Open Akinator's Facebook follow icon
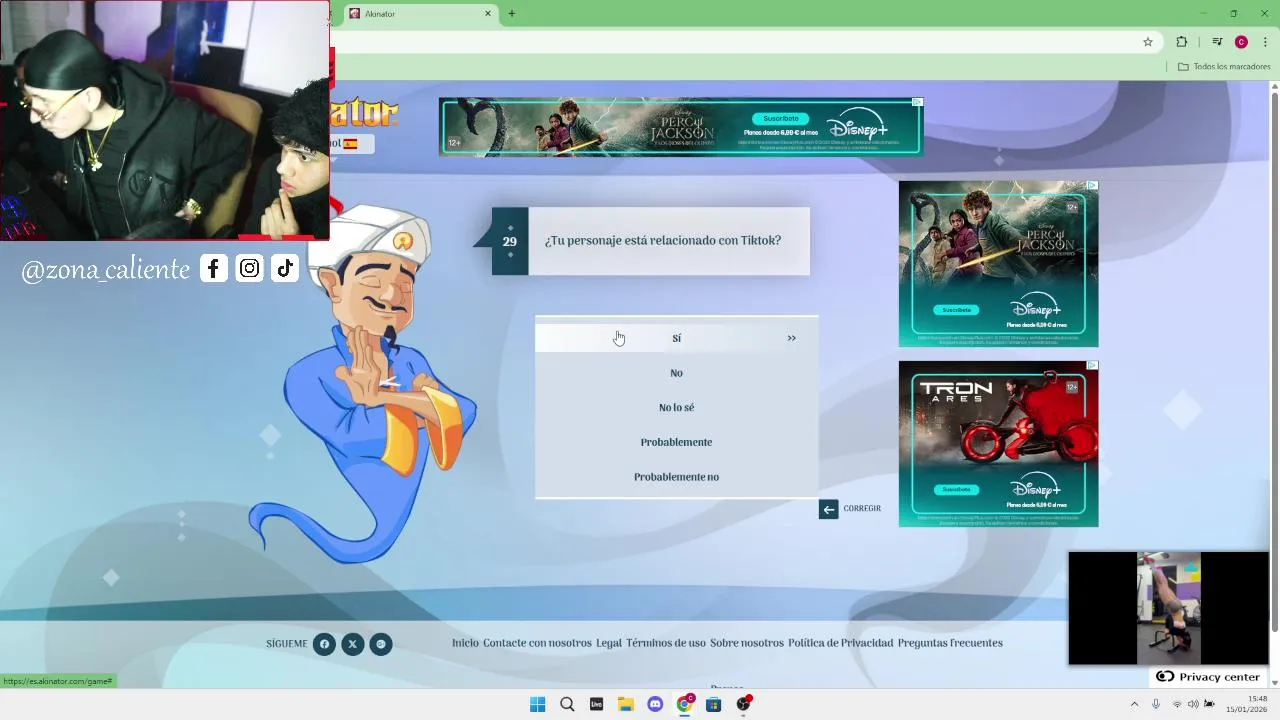Image resolution: width=1280 pixels, height=720 pixels. [324, 644]
